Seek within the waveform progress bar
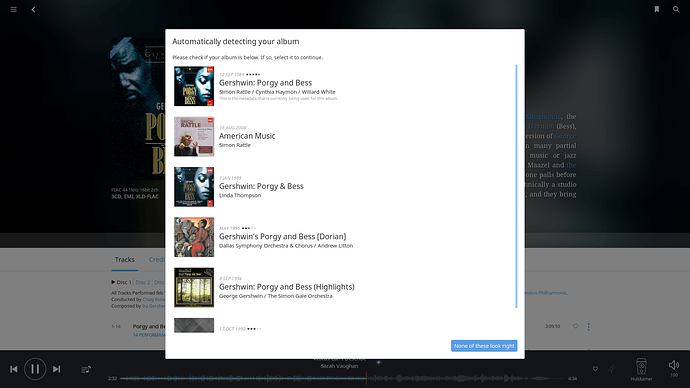This screenshot has height=388, width=690. 343,378
